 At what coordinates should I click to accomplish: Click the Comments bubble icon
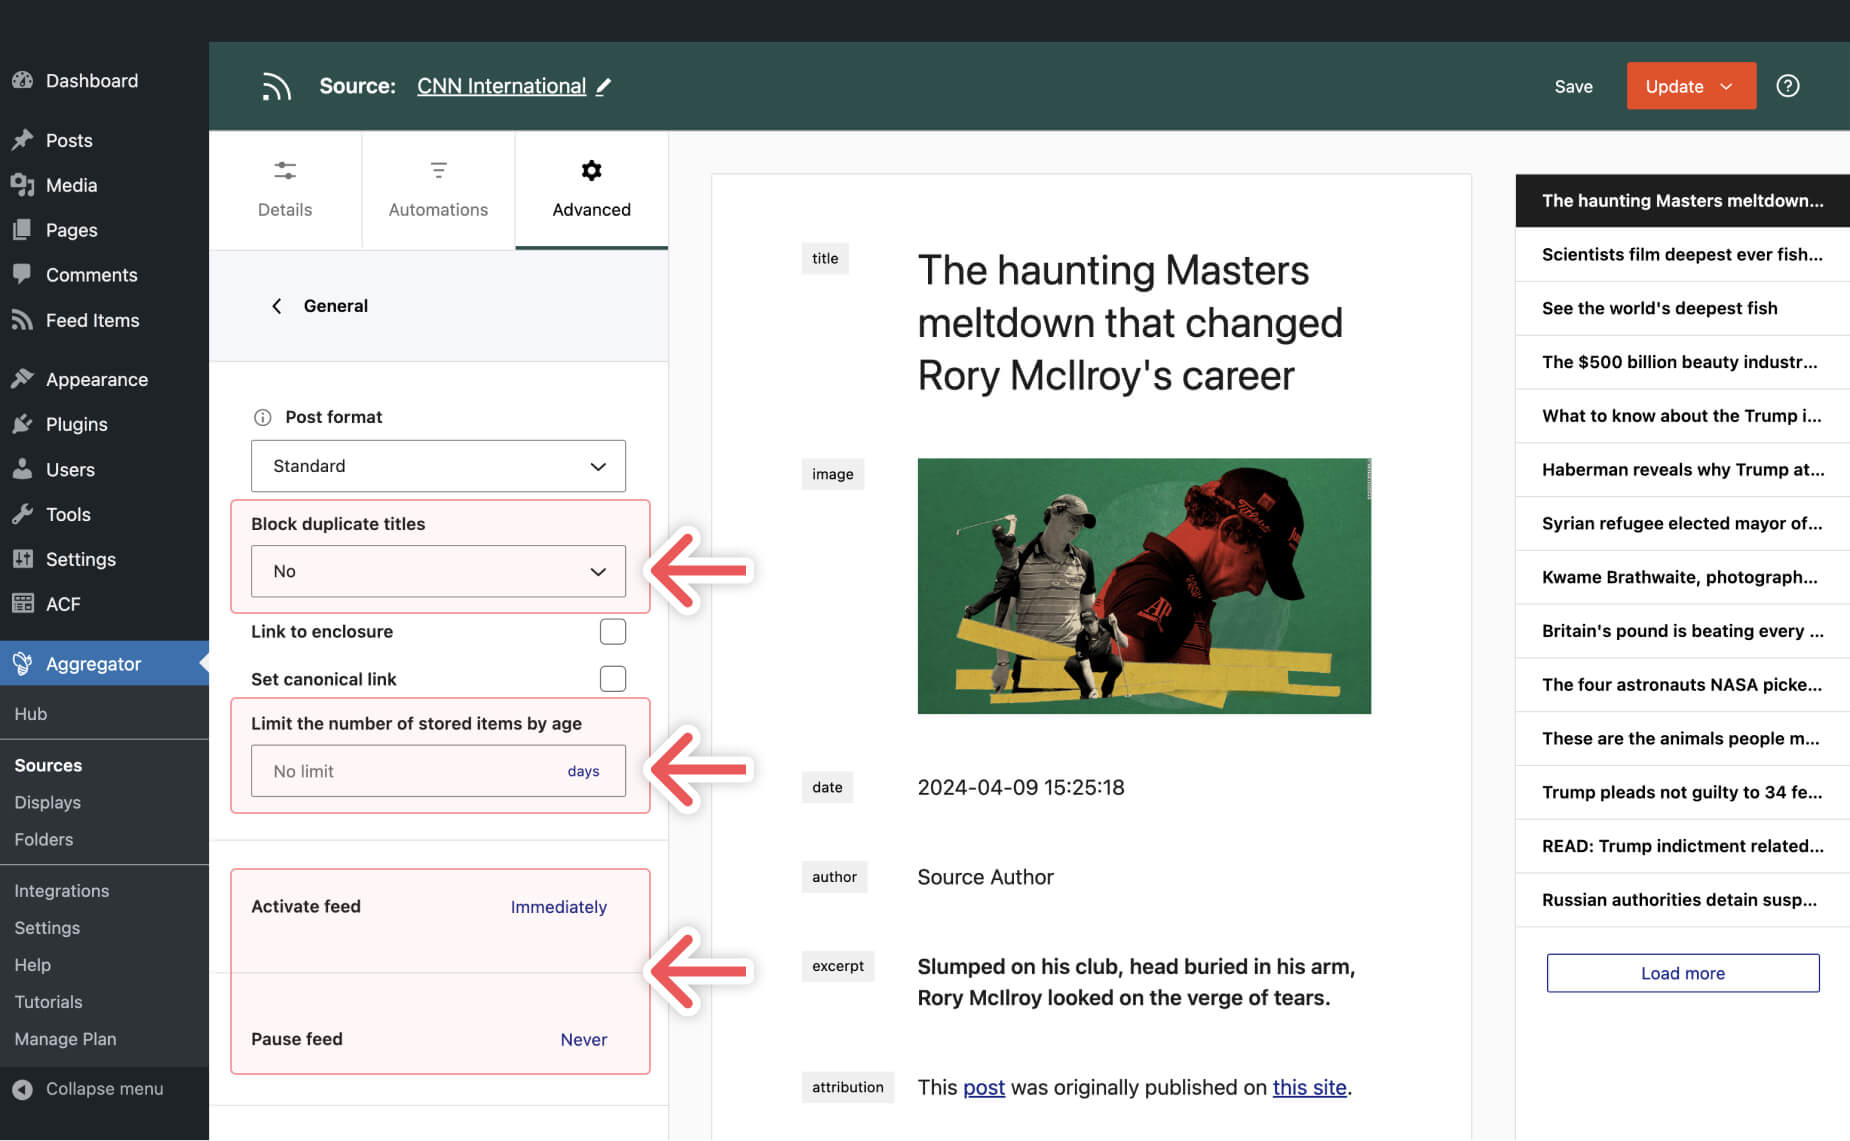(22, 274)
